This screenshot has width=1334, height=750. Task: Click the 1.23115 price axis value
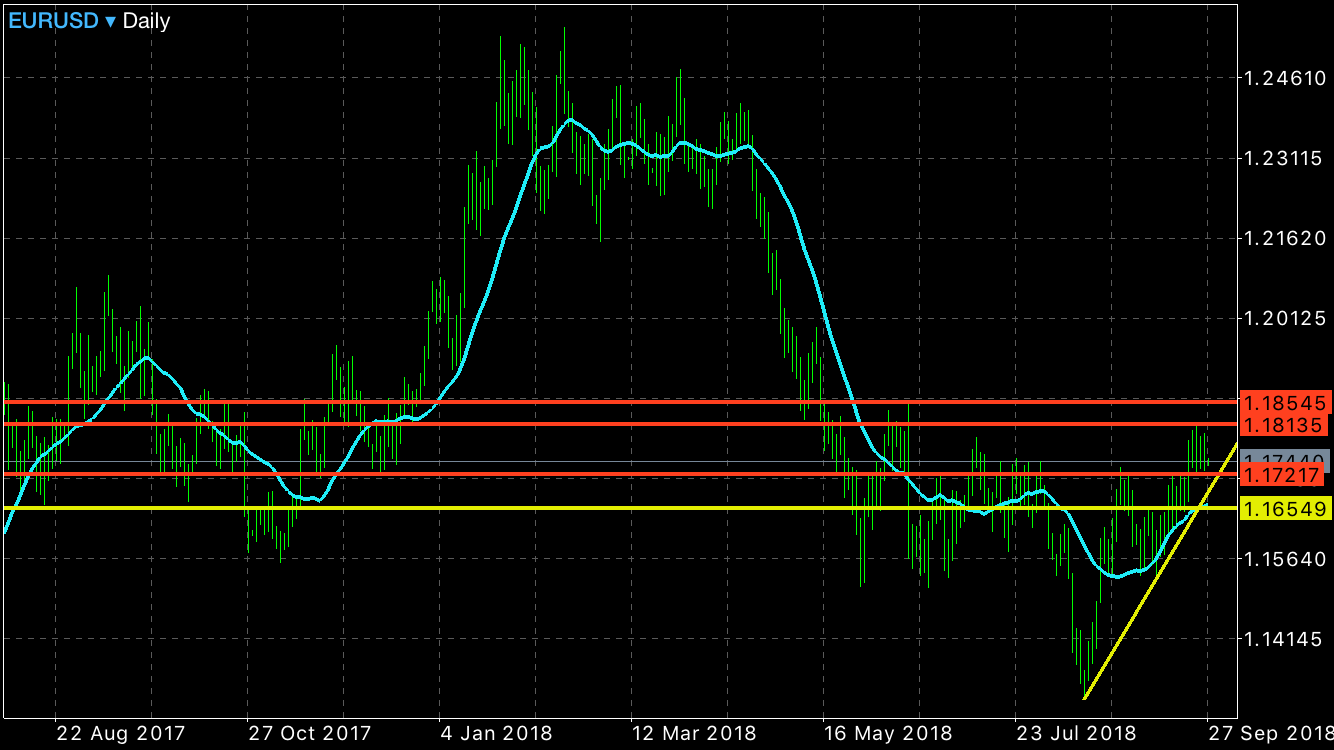(1285, 158)
